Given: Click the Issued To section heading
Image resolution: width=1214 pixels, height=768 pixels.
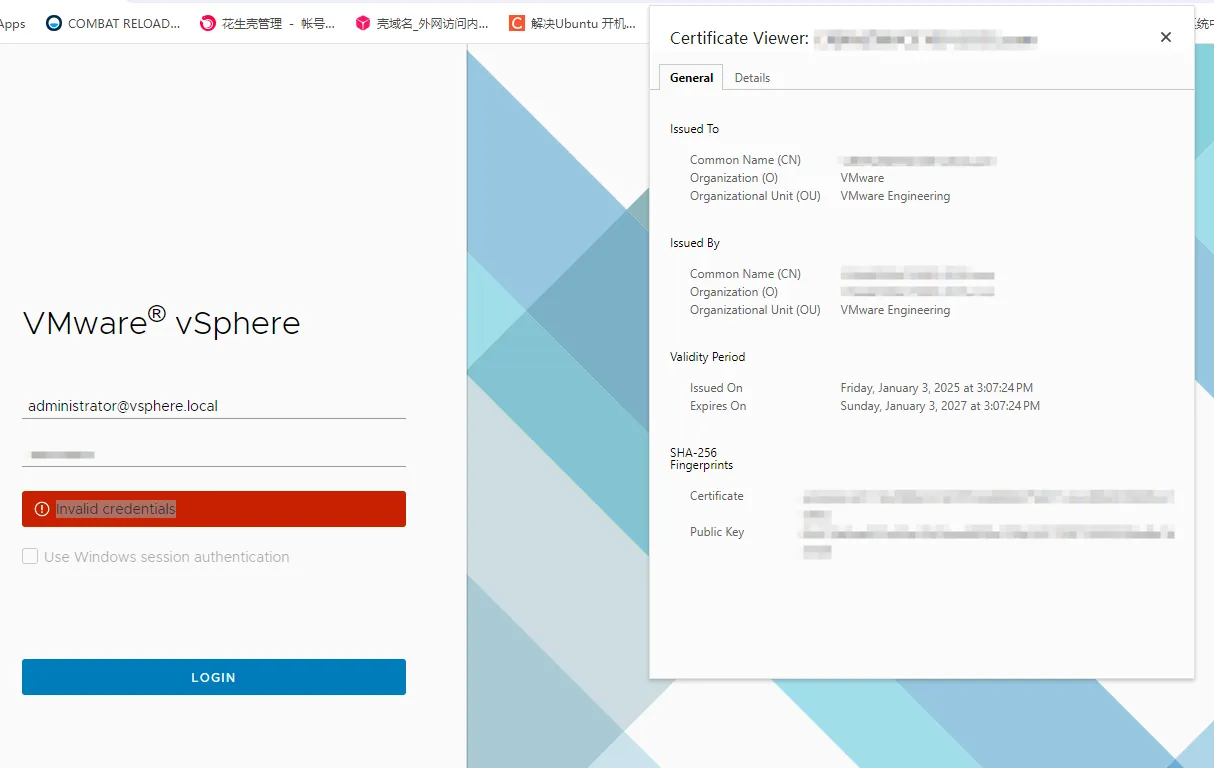Looking at the screenshot, I should (x=694, y=129).
